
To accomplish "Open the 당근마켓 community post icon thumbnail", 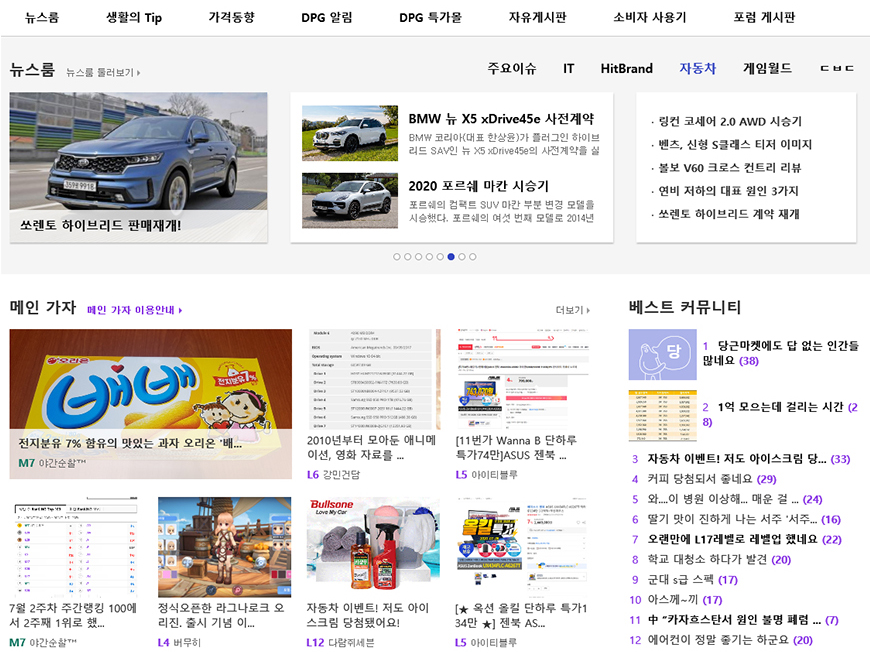I will (x=662, y=355).
